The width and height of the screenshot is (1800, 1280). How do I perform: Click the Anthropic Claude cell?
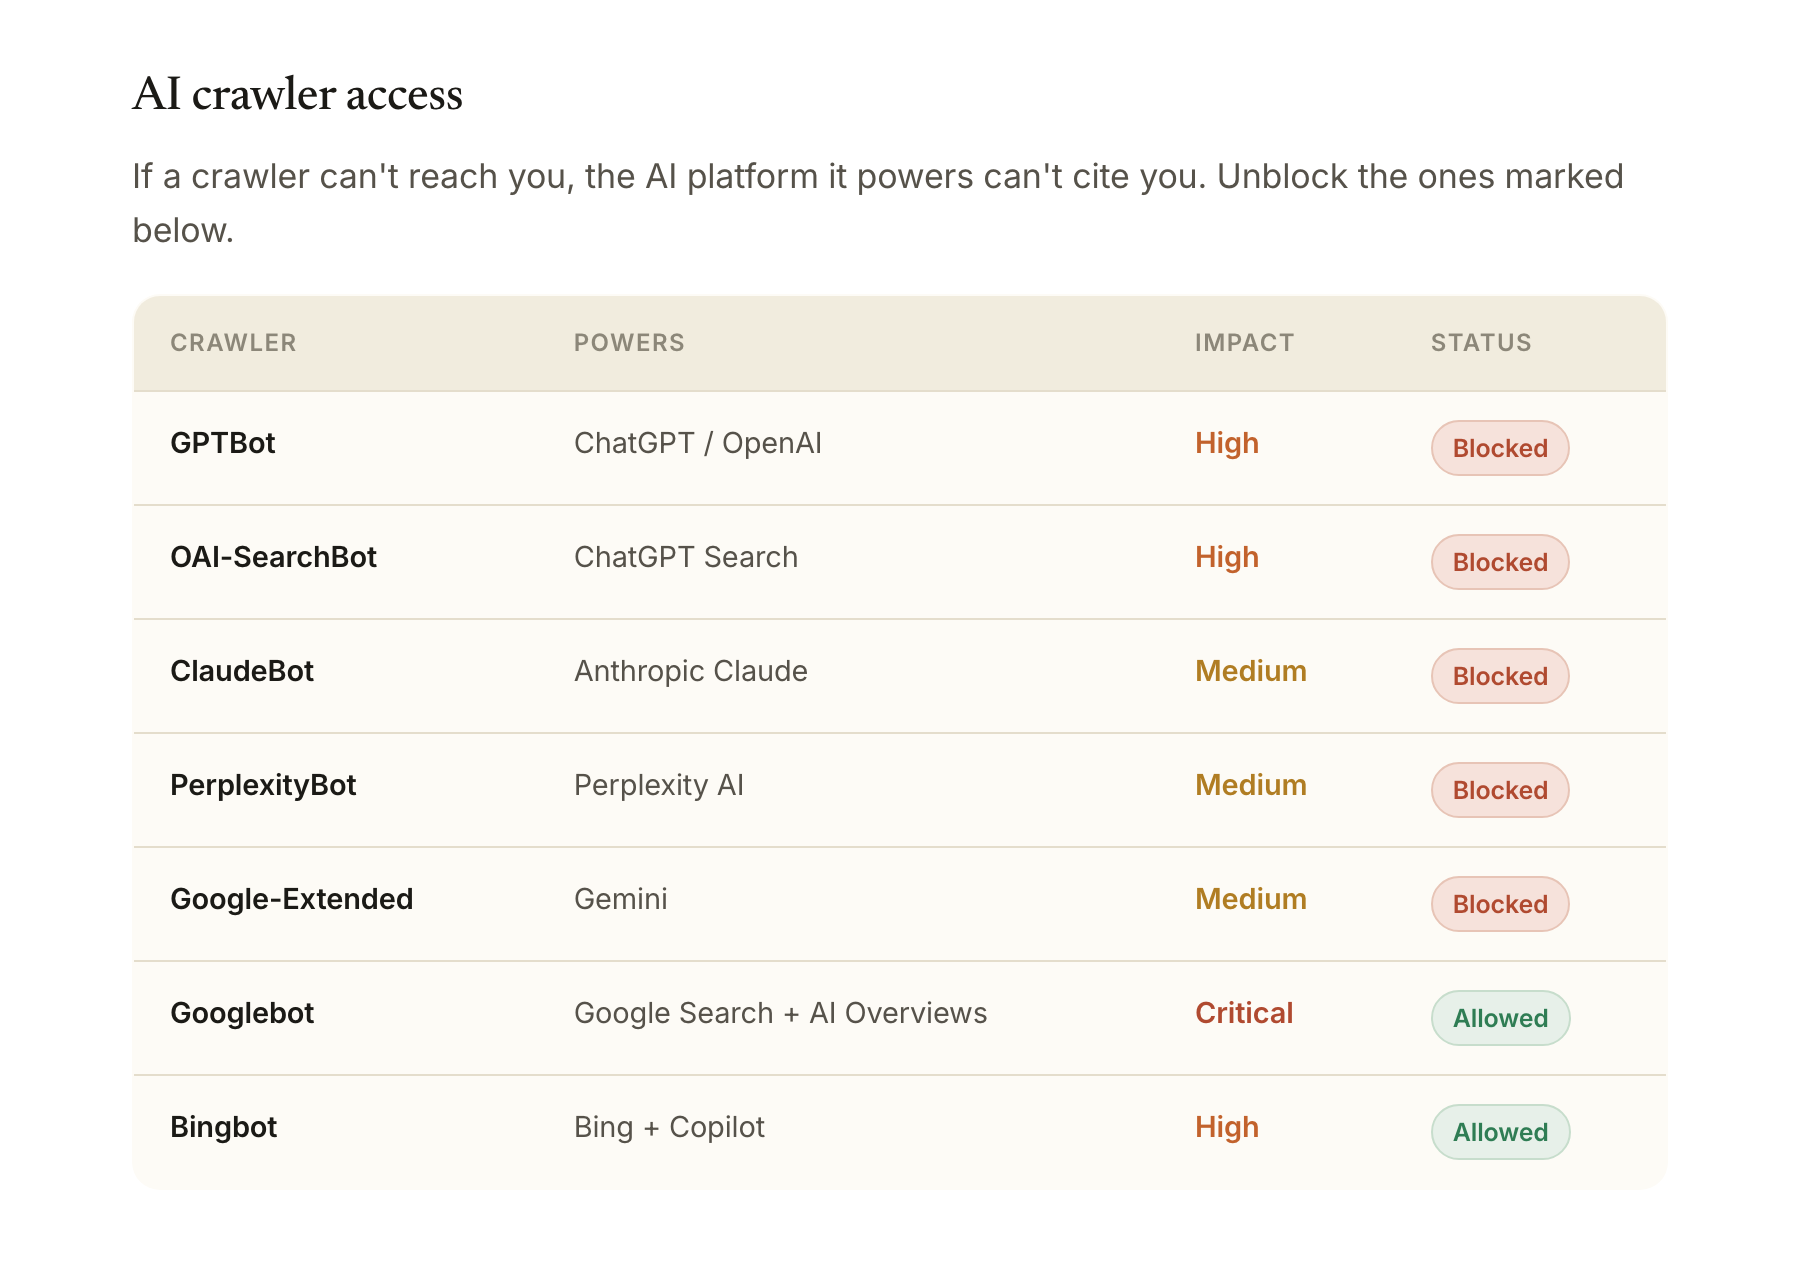[691, 671]
